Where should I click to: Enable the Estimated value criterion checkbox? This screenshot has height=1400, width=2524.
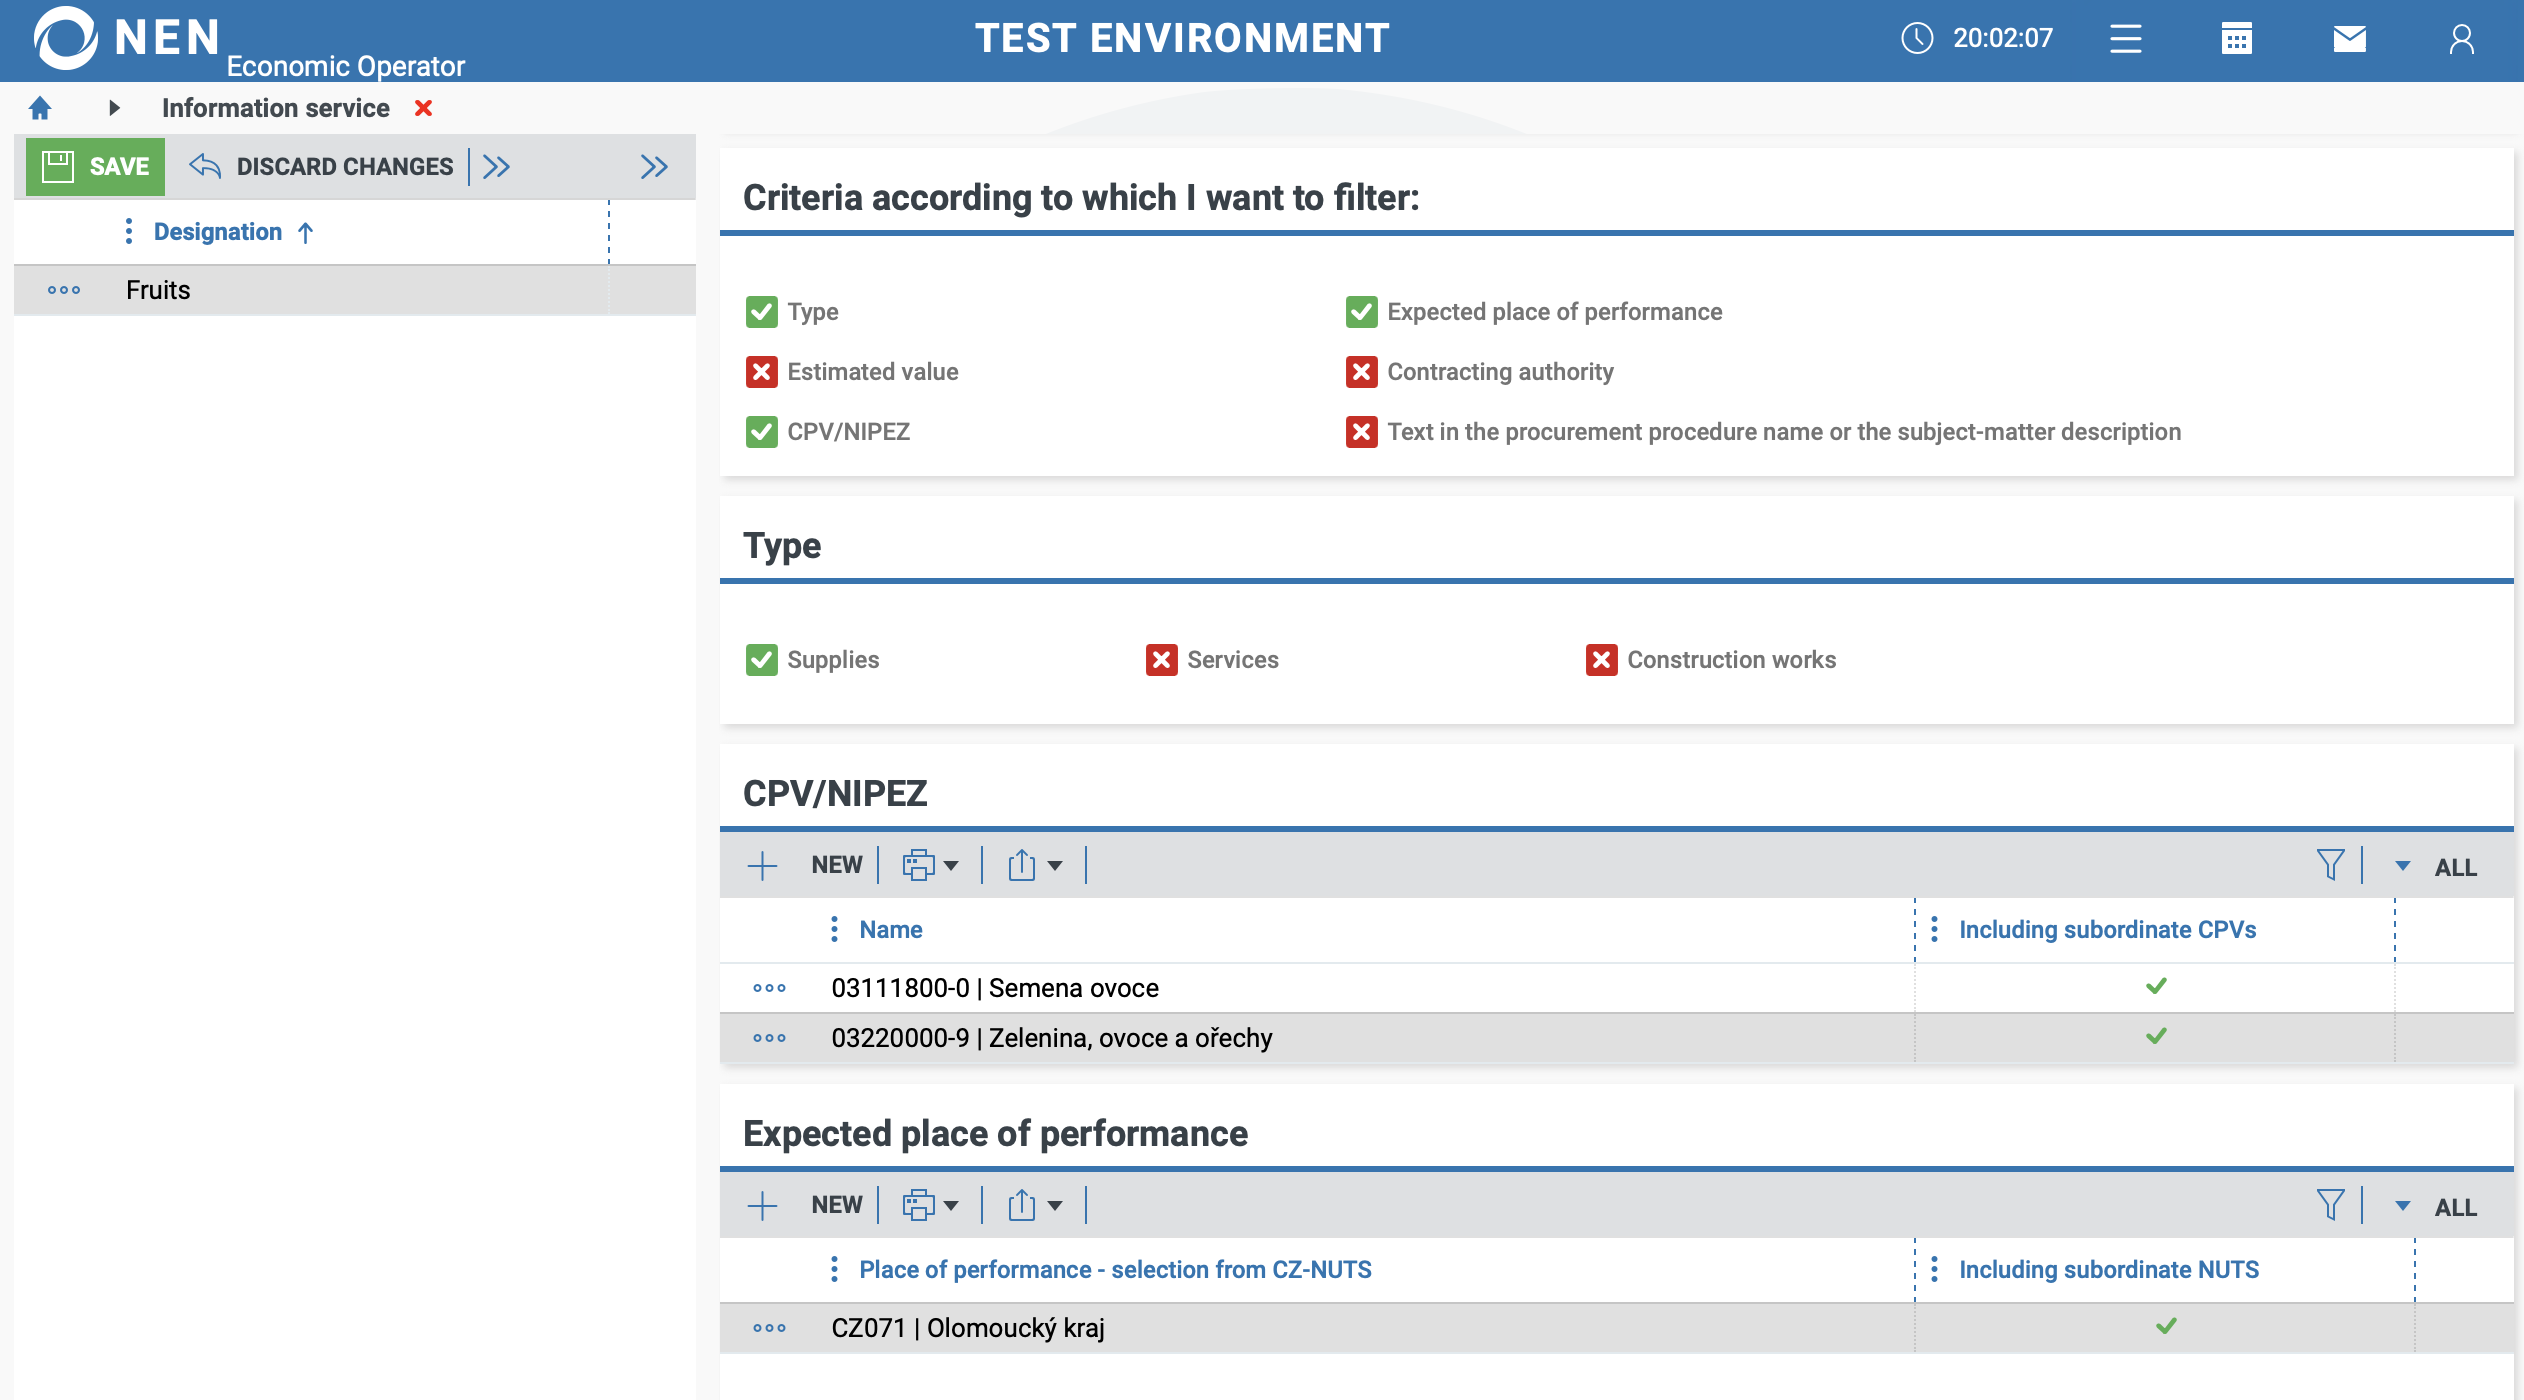click(x=762, y=372)
